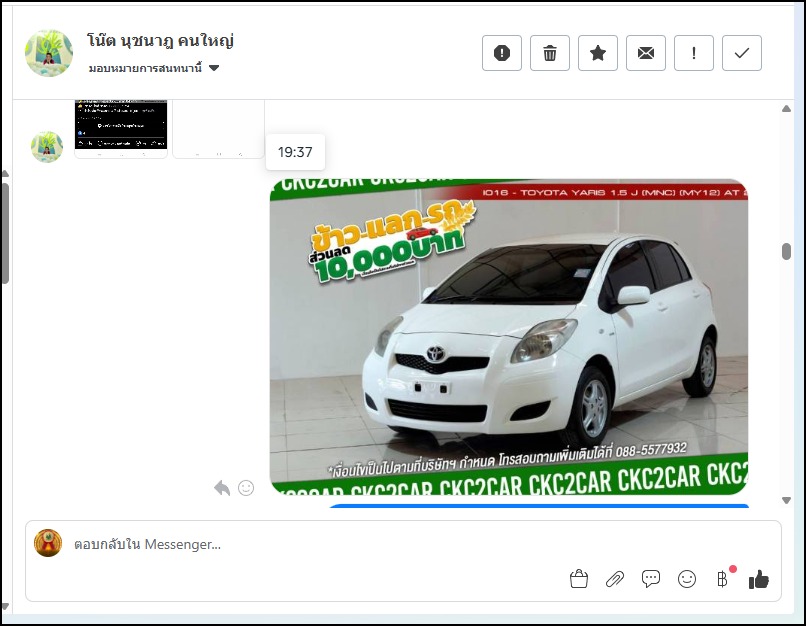
Task: Mark conversation unread with envelope icon
Action: (646, 53)
